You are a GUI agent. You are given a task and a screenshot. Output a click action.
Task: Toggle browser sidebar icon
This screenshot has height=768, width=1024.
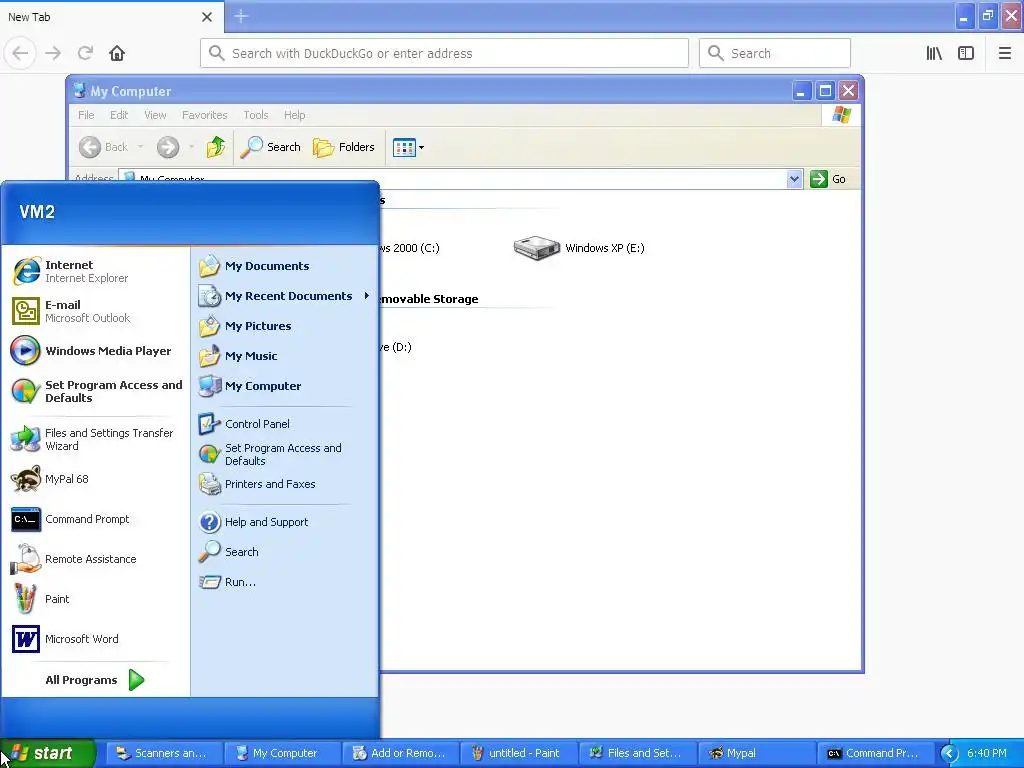coord(966,53)
